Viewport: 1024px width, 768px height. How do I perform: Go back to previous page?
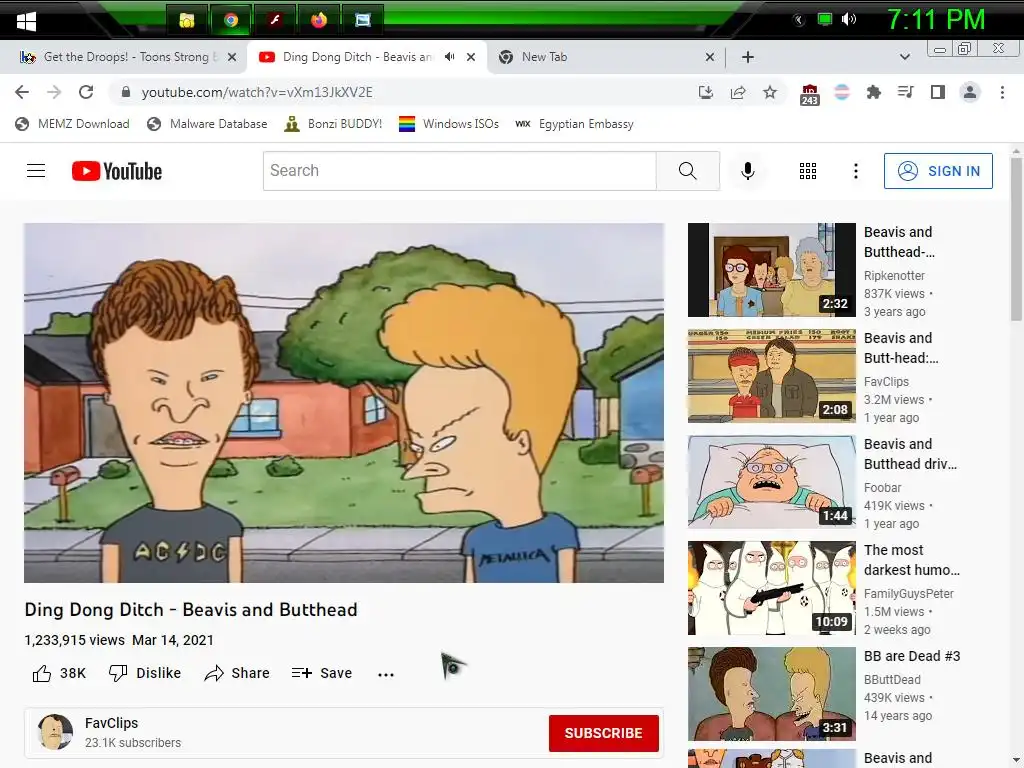(x=22, y=92)
